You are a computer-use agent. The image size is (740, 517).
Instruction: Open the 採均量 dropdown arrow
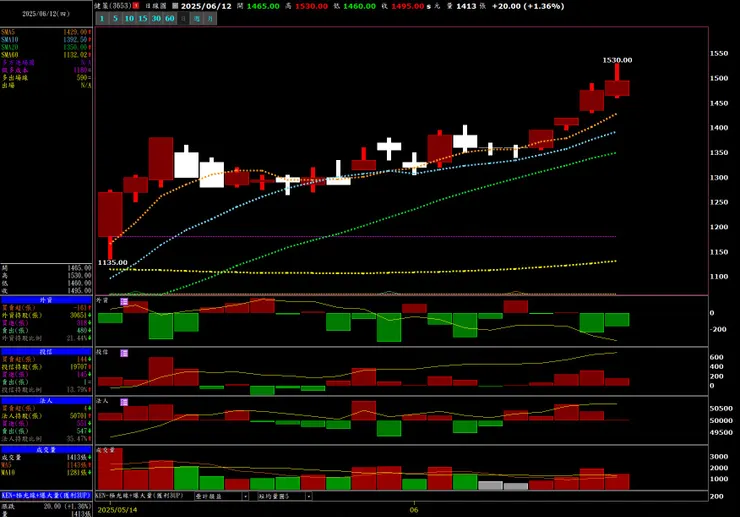(x=309, y=496)
